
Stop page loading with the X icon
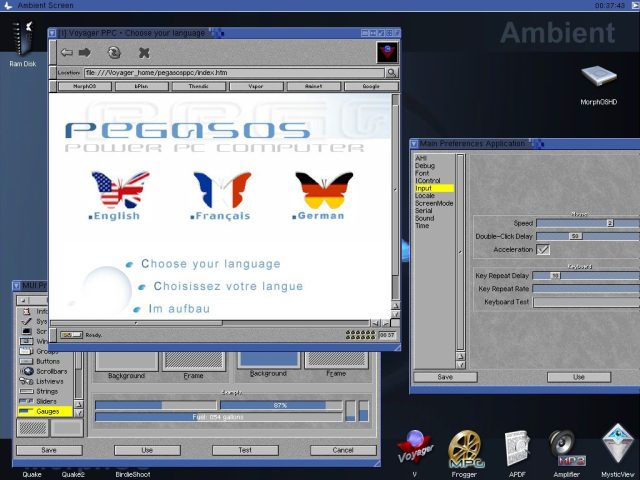tap(144, 52)
